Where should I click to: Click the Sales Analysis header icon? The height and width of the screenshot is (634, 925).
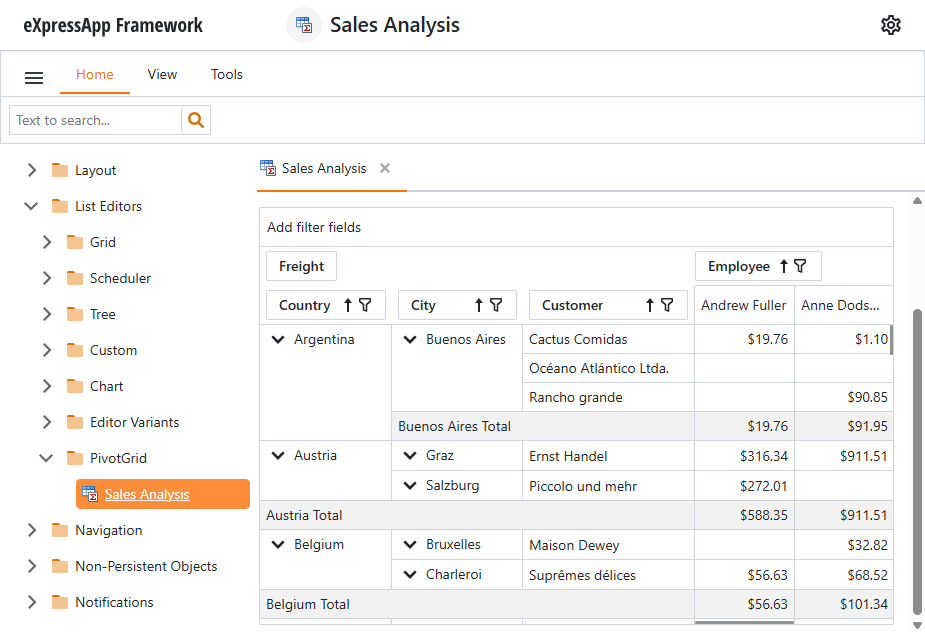click(304, 25)
